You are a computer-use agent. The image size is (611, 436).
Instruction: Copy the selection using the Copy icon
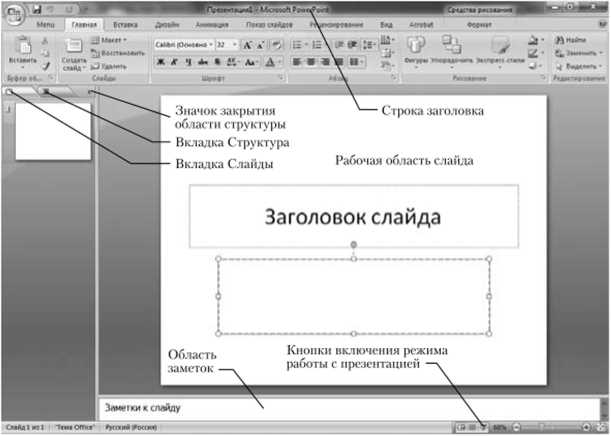pyautogui.click(x=45, y=53)
